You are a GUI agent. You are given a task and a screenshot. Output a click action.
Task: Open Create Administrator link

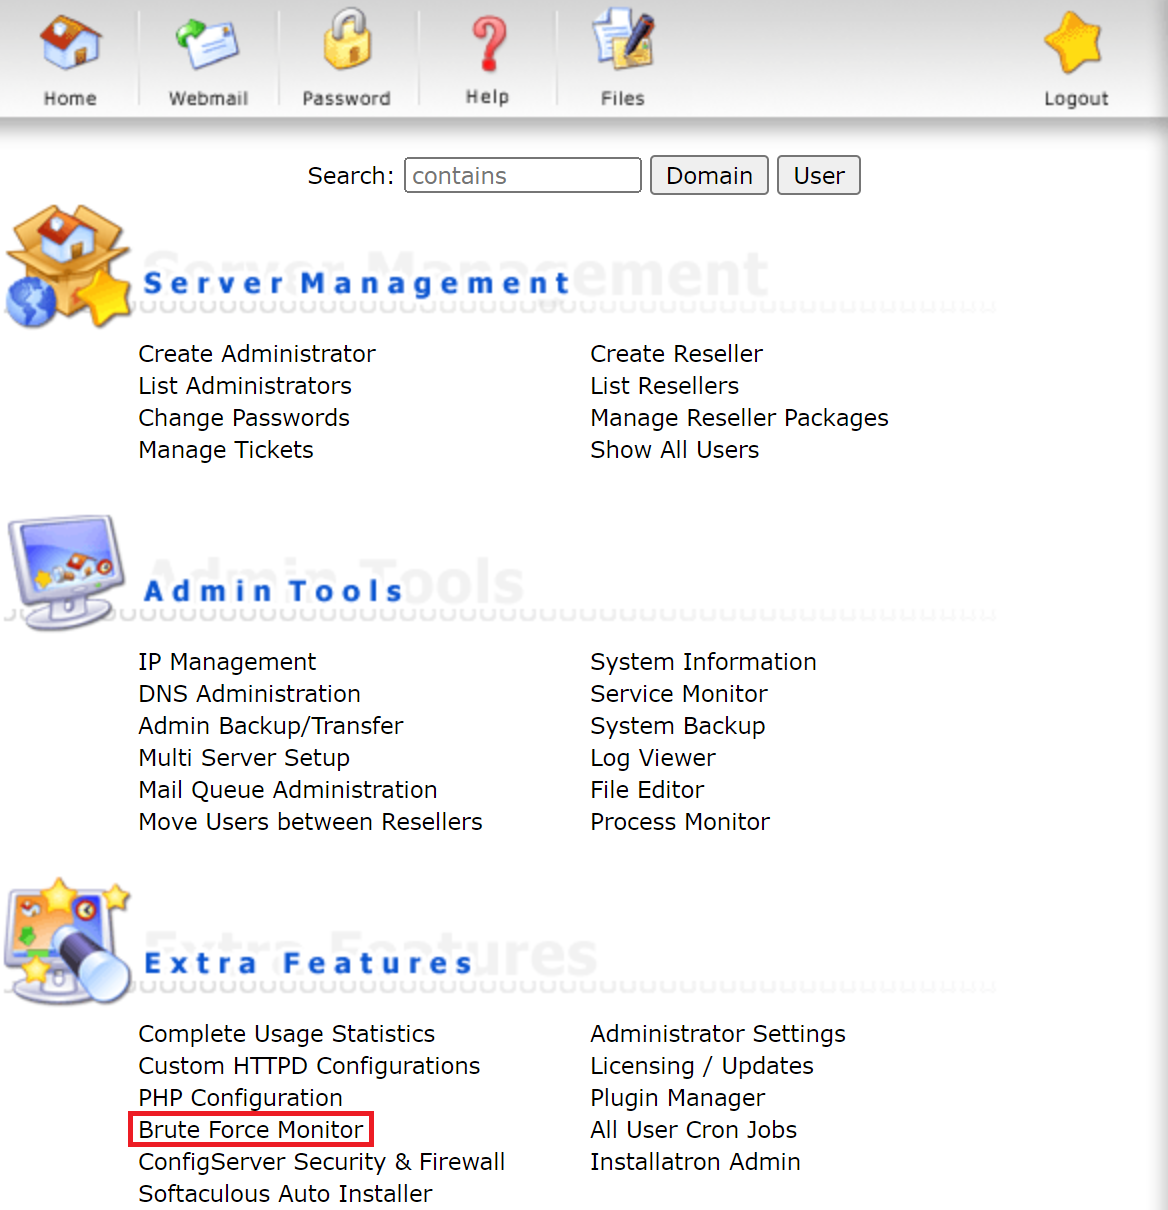click(x=257, y=354)
